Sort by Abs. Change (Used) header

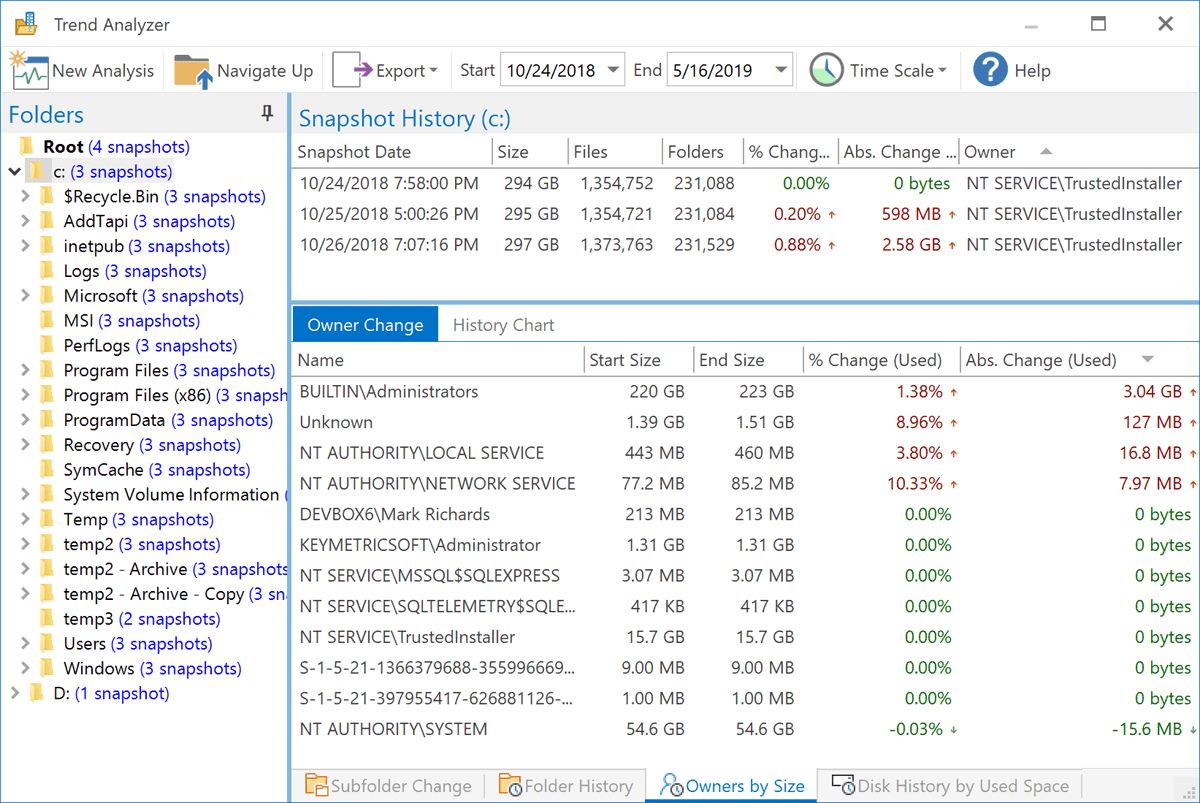click(x=1078, y=360)
